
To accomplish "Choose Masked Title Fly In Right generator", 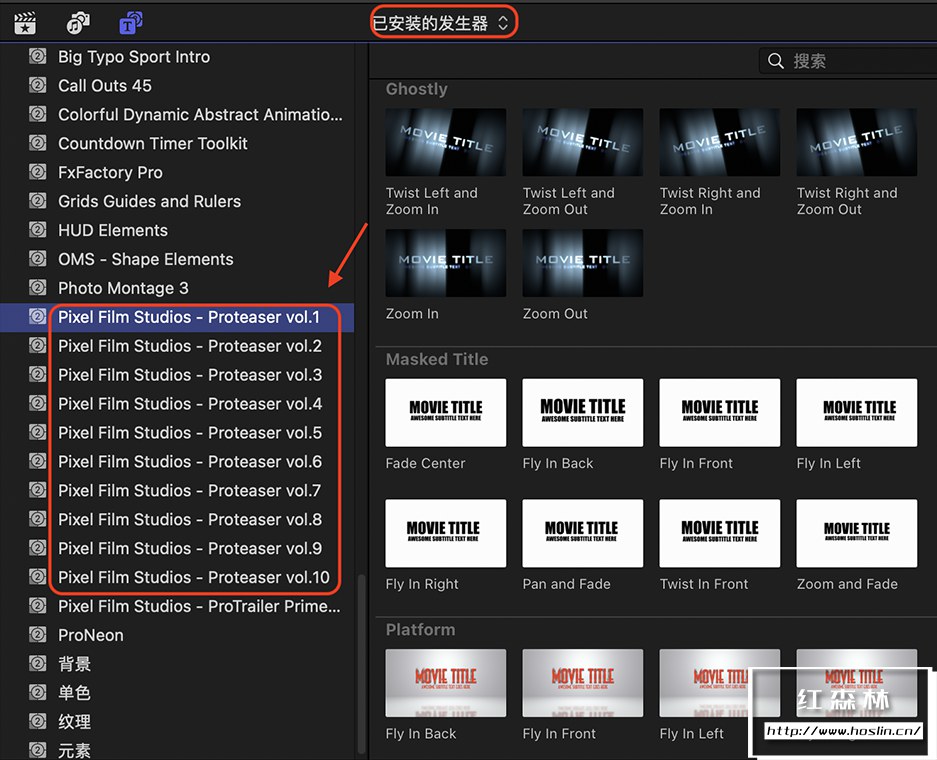I will [x=446, y=533].
